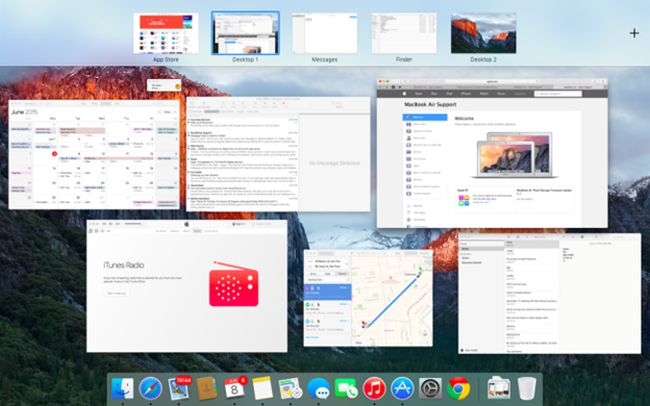The width and height of the screenshot is (650, 406).
Task: Select the June 2015 Calendar window
Action: click(x=94, y=154)
